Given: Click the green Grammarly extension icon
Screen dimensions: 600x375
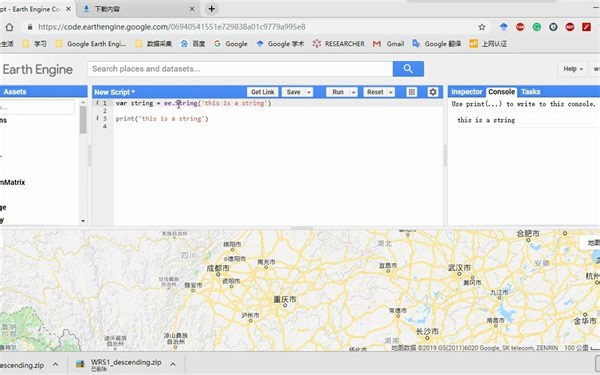Looking at the screenshot, I should (536, 27).
